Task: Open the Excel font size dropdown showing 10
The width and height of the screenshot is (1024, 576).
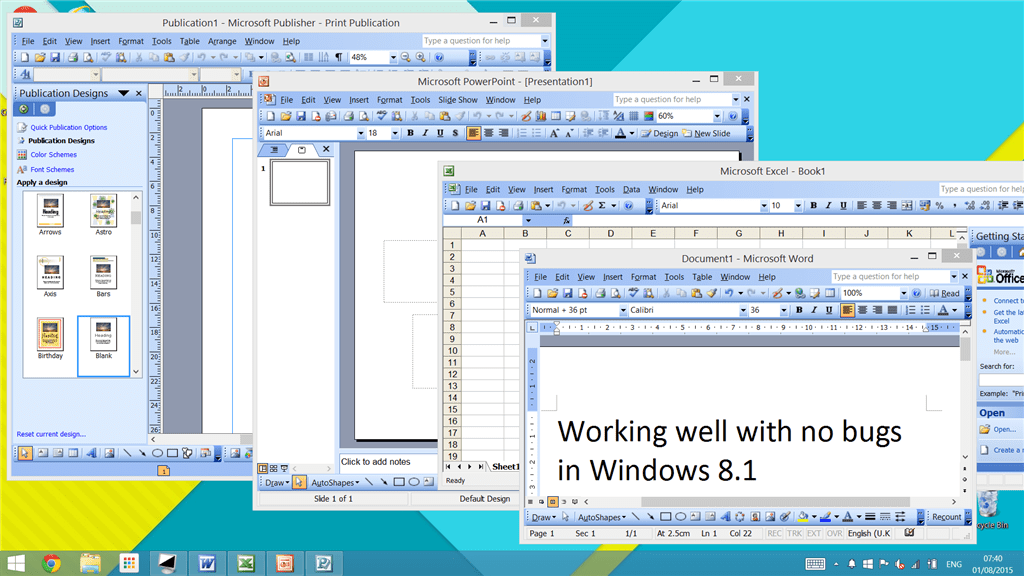Action: [797, 206]
